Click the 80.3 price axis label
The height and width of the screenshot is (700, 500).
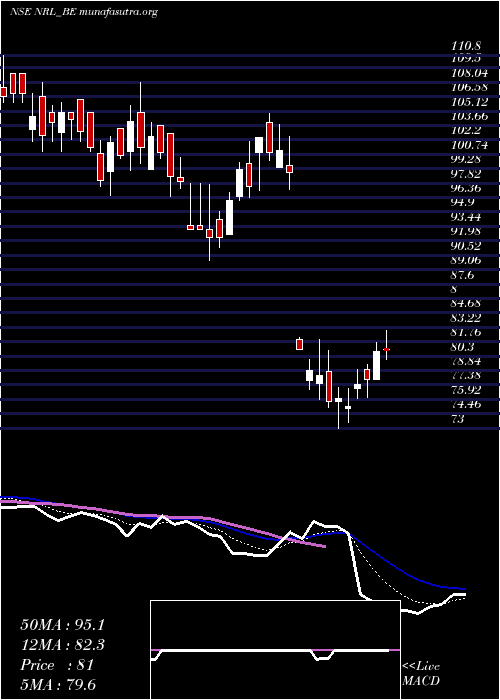pos(464,347)
